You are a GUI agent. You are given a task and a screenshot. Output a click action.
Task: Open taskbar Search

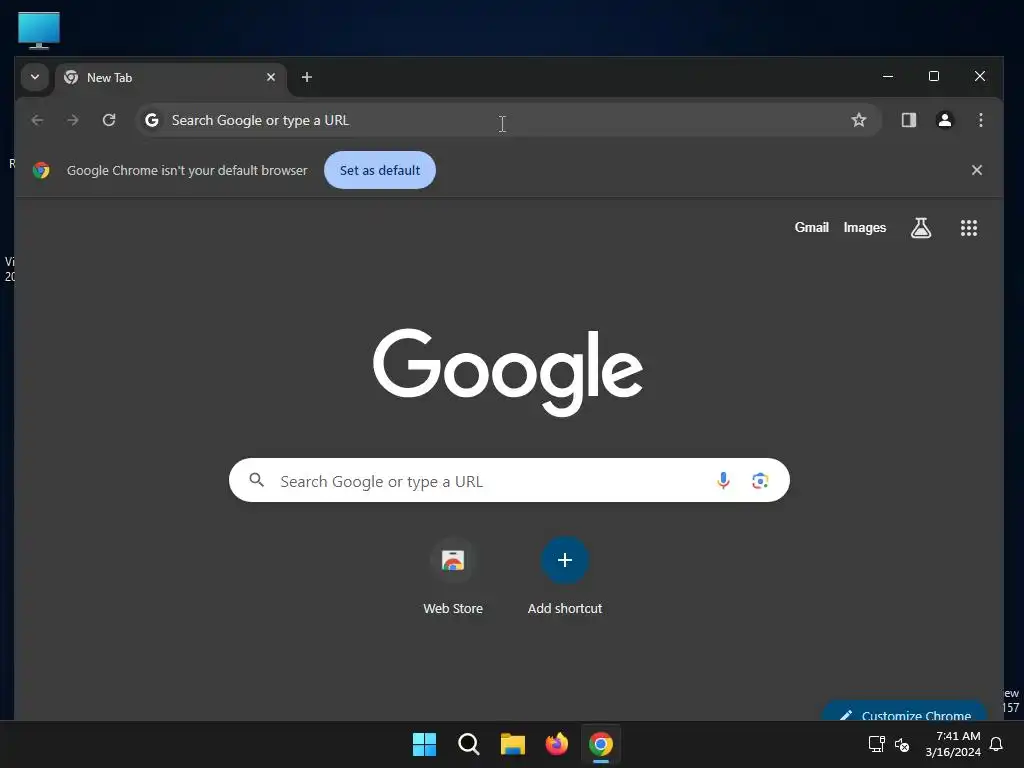[x=468, y=744]
